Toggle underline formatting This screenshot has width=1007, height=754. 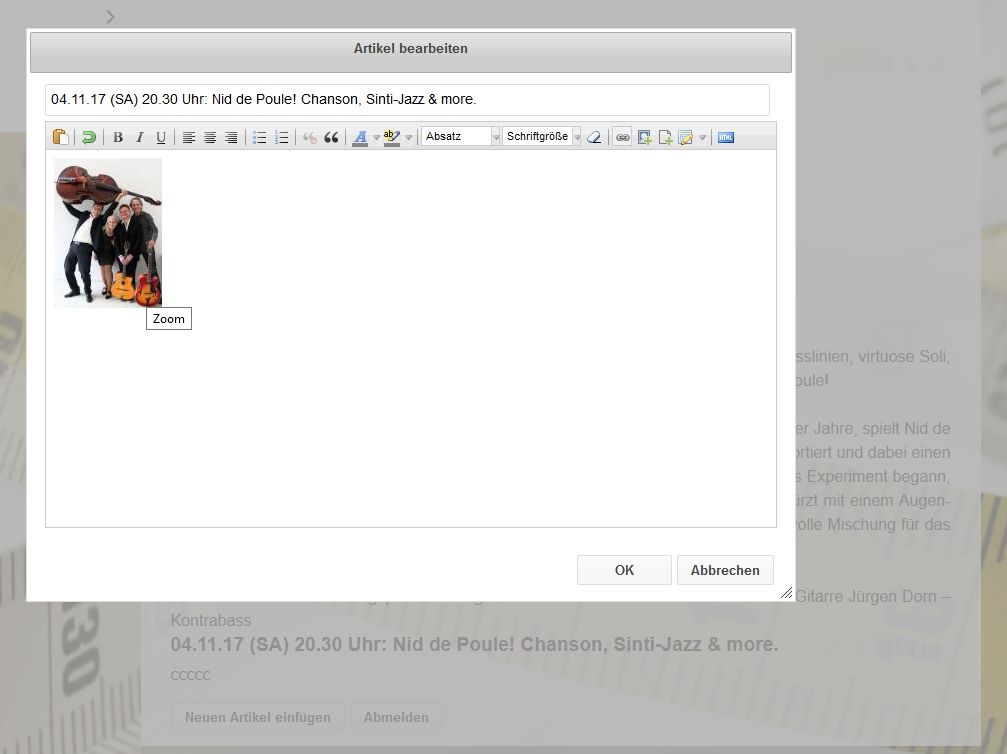[160, 137]
